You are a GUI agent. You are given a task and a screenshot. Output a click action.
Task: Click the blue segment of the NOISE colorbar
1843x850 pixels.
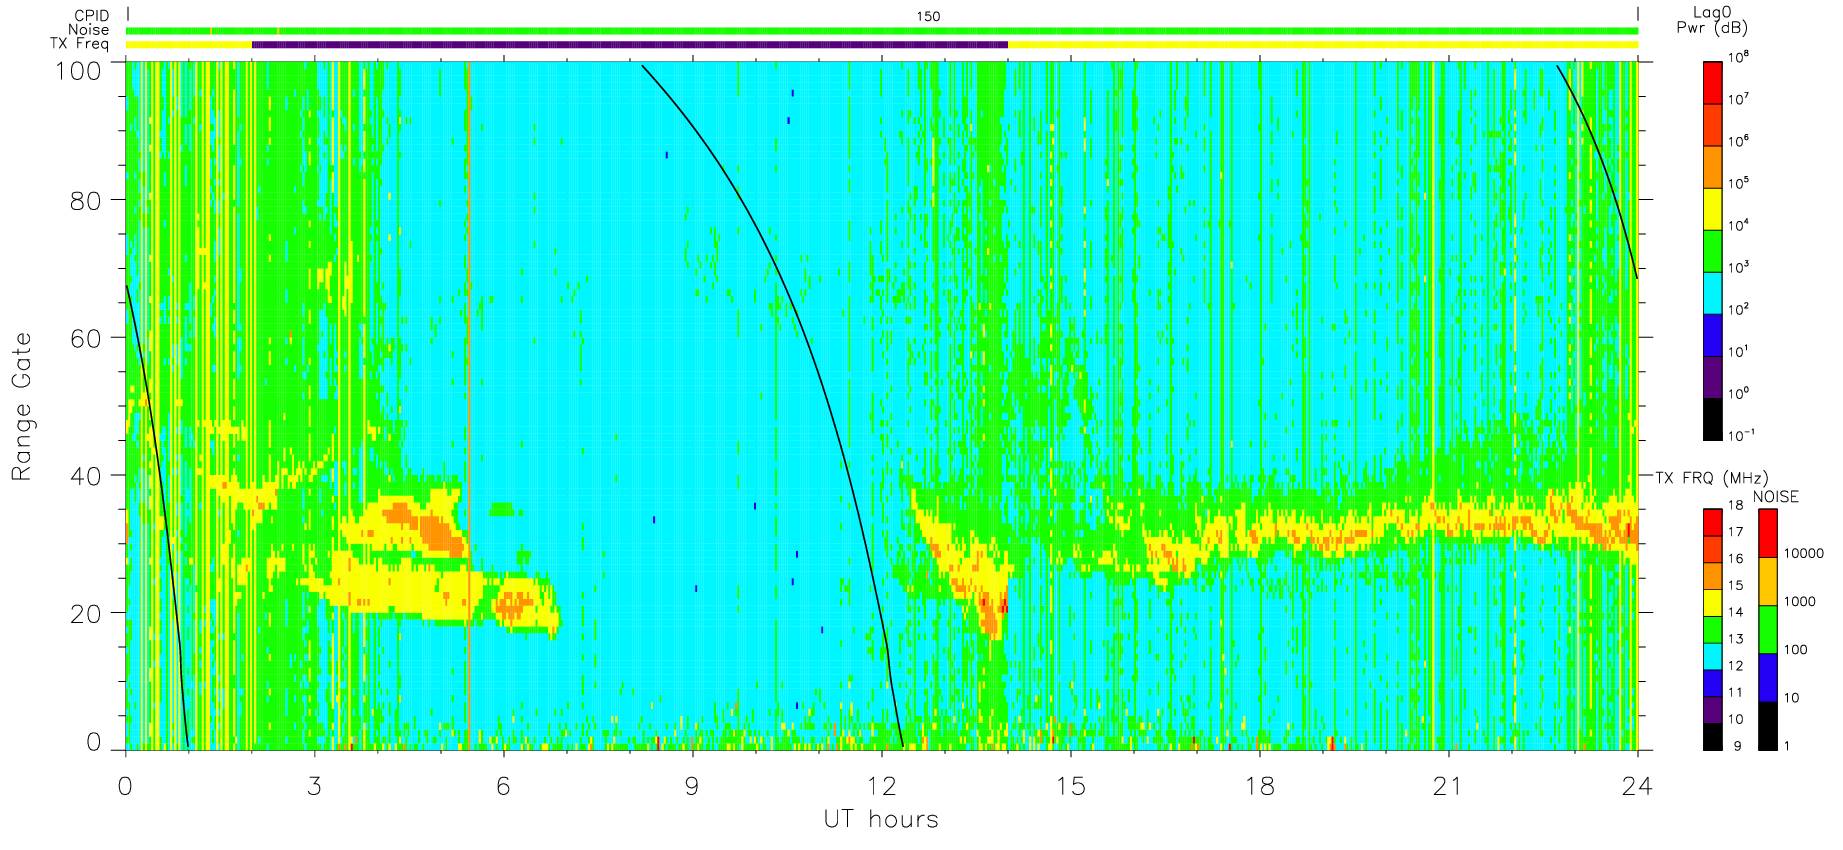coord(1768,678)
